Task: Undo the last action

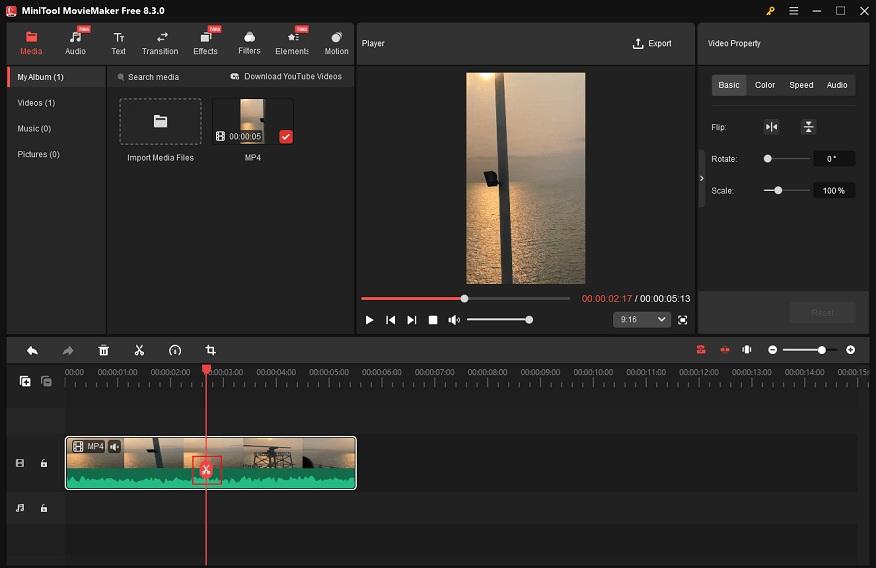Action: (x=32, y=350)
